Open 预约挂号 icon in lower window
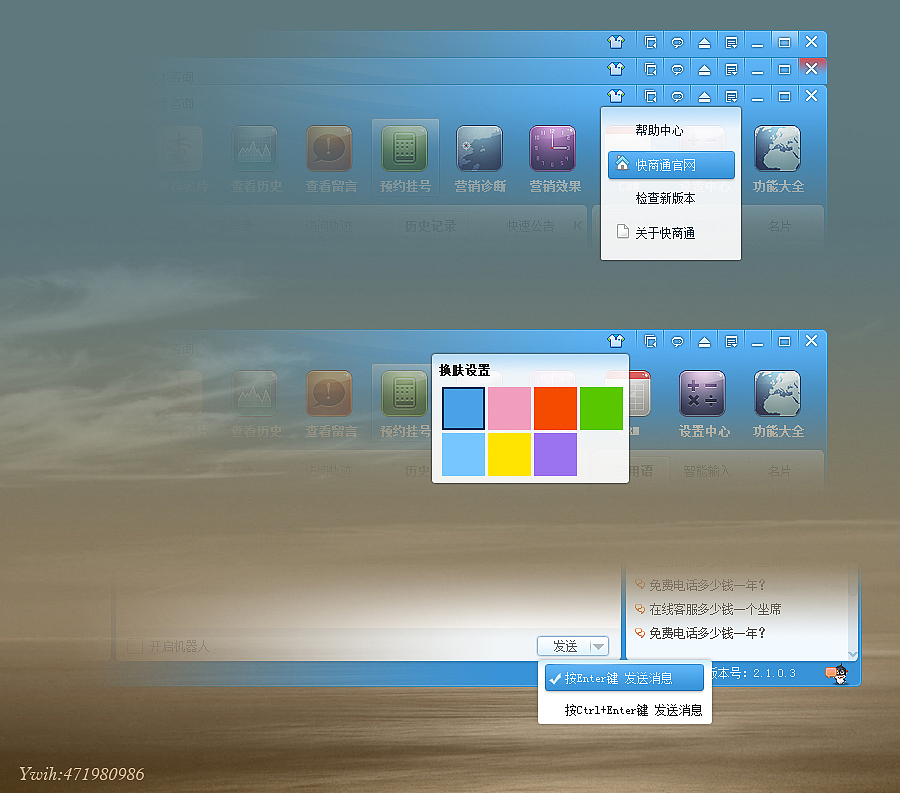This screenshot has height=793, width=900. click(x=404, y=394)
